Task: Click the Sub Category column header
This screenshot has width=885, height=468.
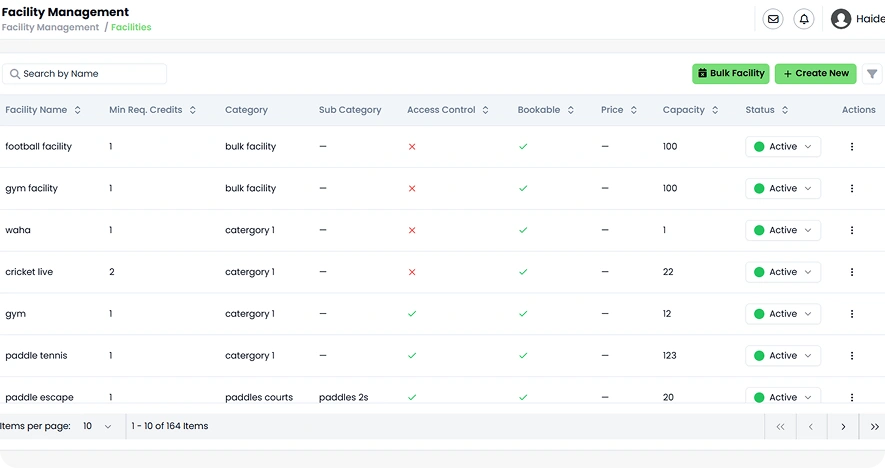Action: click(x=350, y=110)
